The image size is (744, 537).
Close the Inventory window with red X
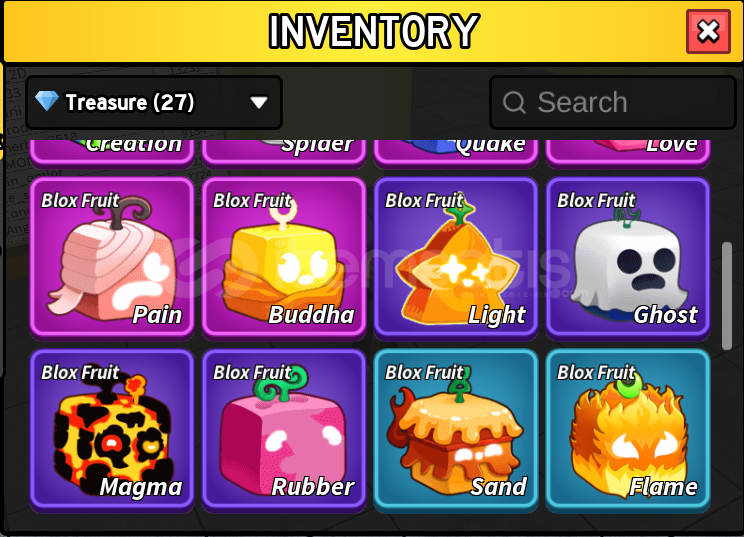pos(708,31)
